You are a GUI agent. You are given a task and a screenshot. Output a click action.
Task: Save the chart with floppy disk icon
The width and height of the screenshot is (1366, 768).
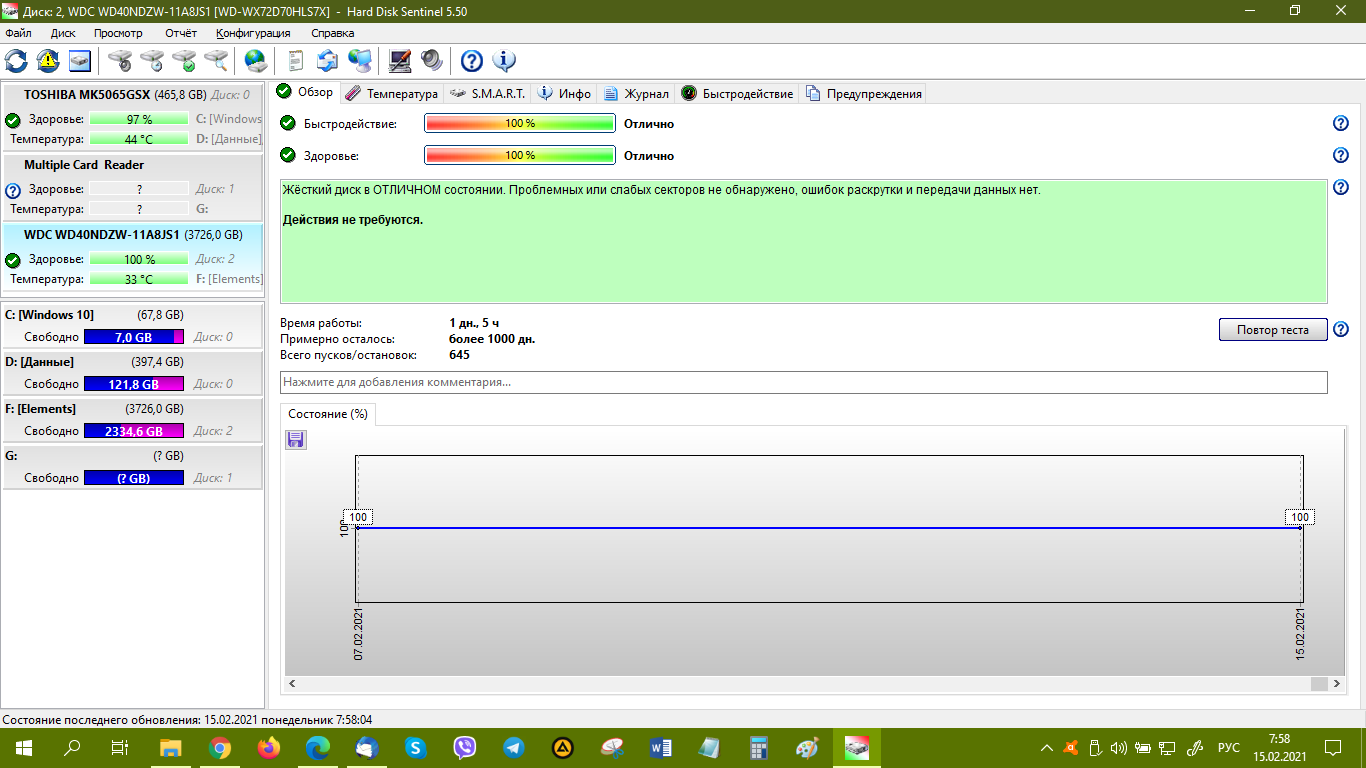296,440
